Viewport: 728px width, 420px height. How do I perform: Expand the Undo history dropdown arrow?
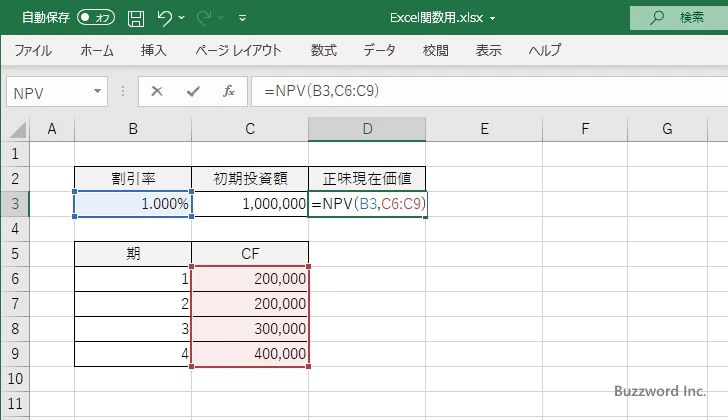pyautogui.click(x=182, y=18)
